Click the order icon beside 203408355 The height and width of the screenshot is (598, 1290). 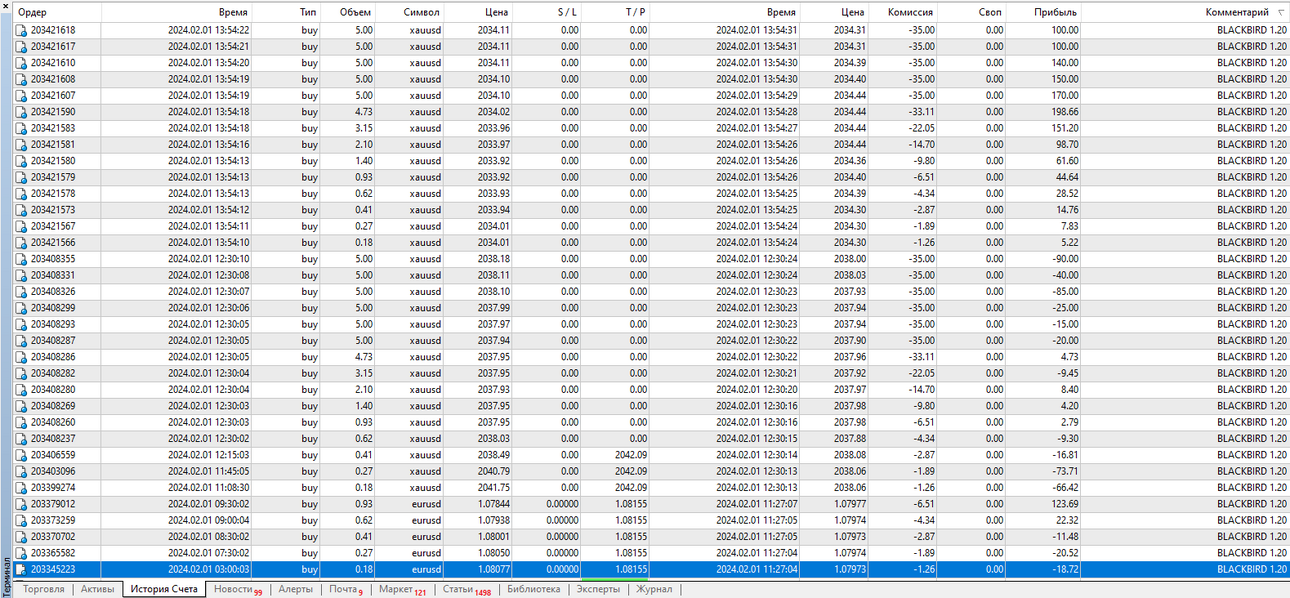tap(21, 258)
